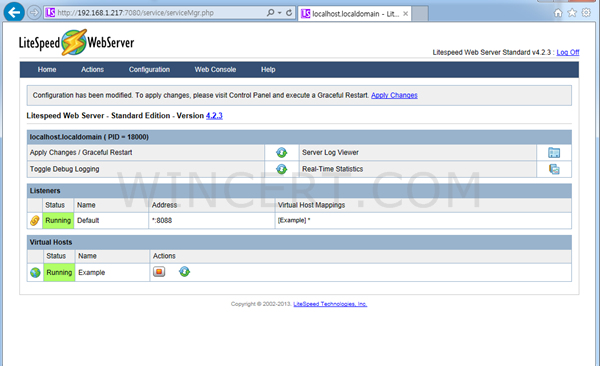
Task: Select the localhost.localdomain browser tab
Action: [x=355, y=14]
